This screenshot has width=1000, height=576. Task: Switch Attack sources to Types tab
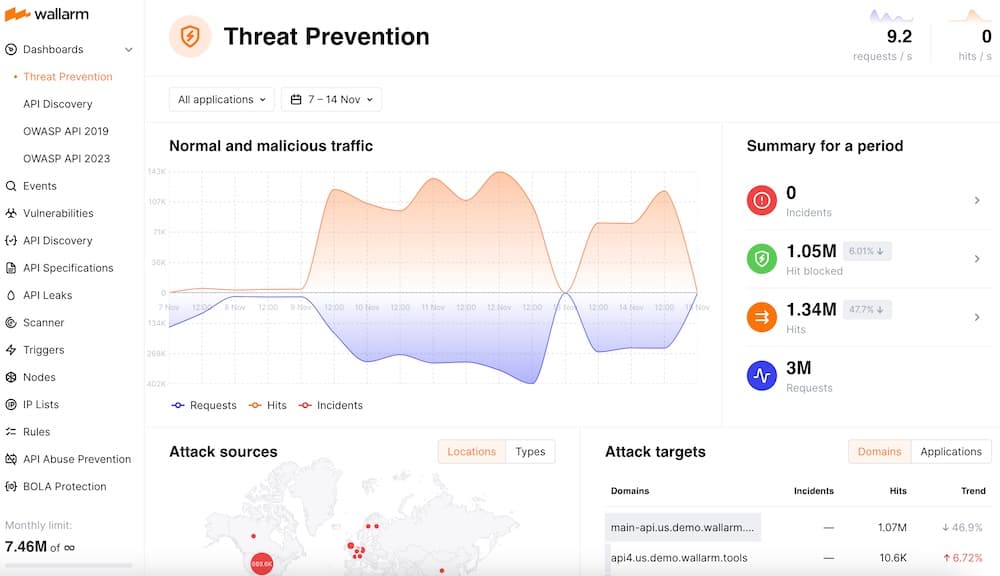530,451
